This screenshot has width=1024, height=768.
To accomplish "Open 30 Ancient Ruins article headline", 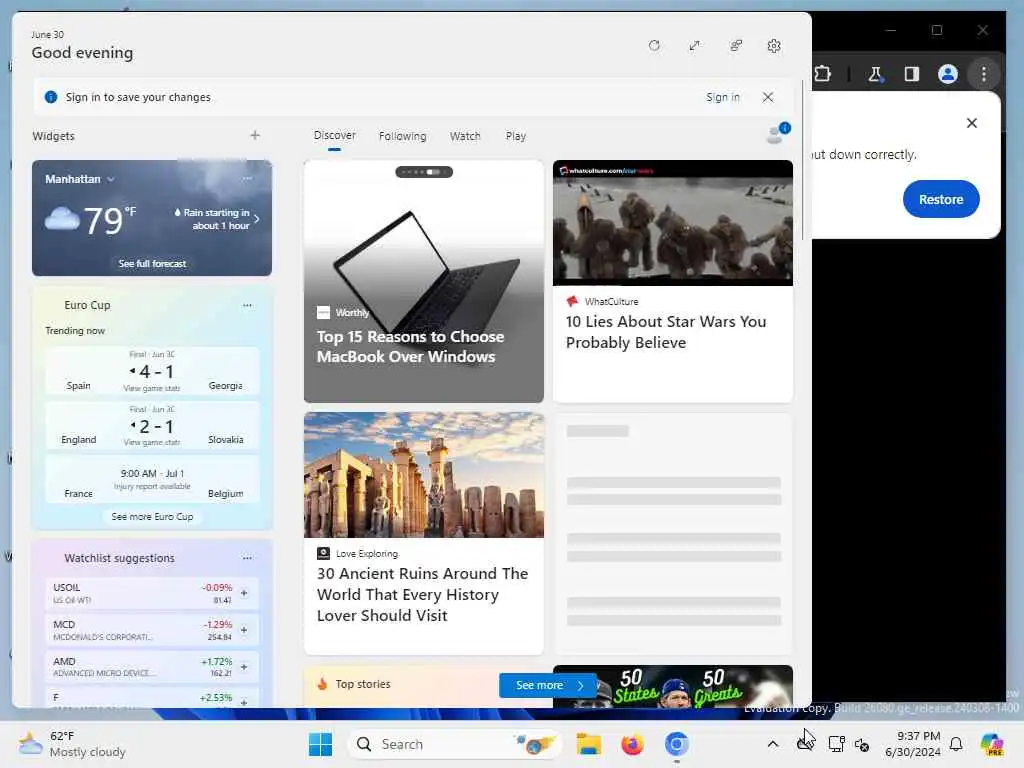I will [x=422, y=594].
